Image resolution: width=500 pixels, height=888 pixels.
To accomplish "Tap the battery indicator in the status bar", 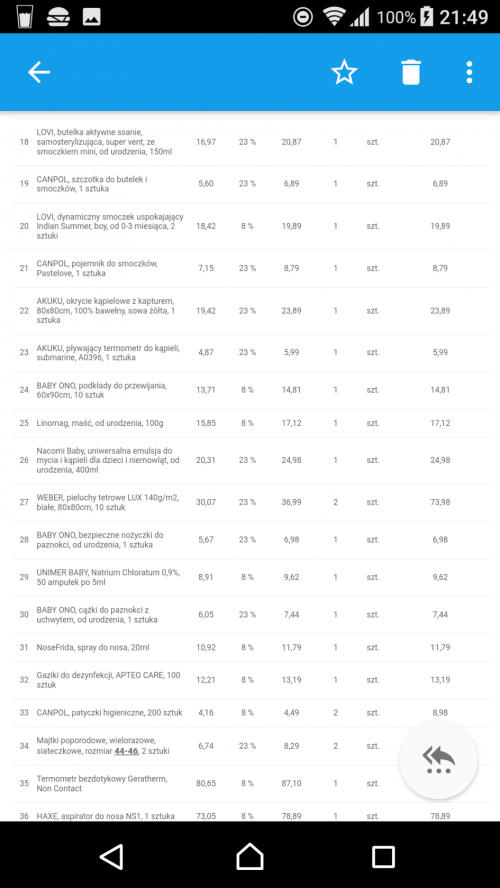I will tap(428, 16).
